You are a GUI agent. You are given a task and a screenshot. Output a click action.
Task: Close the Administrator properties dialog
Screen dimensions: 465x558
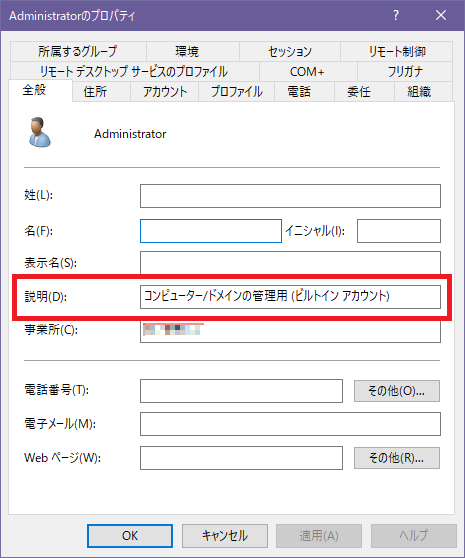click(441, 15)
